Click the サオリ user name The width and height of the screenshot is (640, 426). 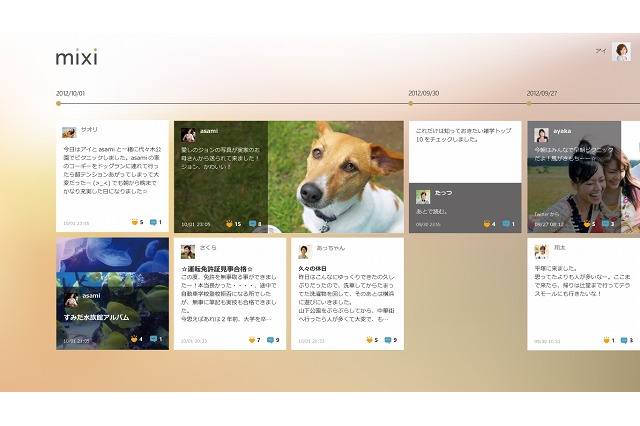(x=89, y=129)
